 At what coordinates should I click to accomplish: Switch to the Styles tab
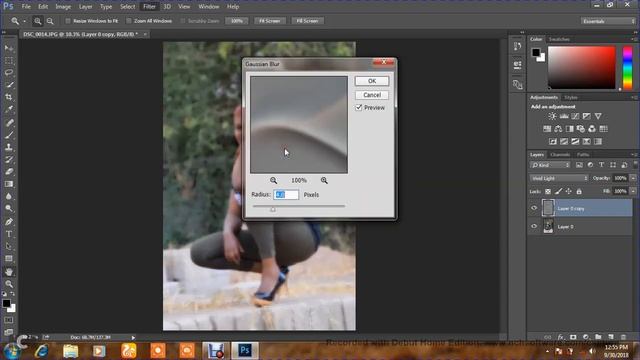tap(571, 98)
